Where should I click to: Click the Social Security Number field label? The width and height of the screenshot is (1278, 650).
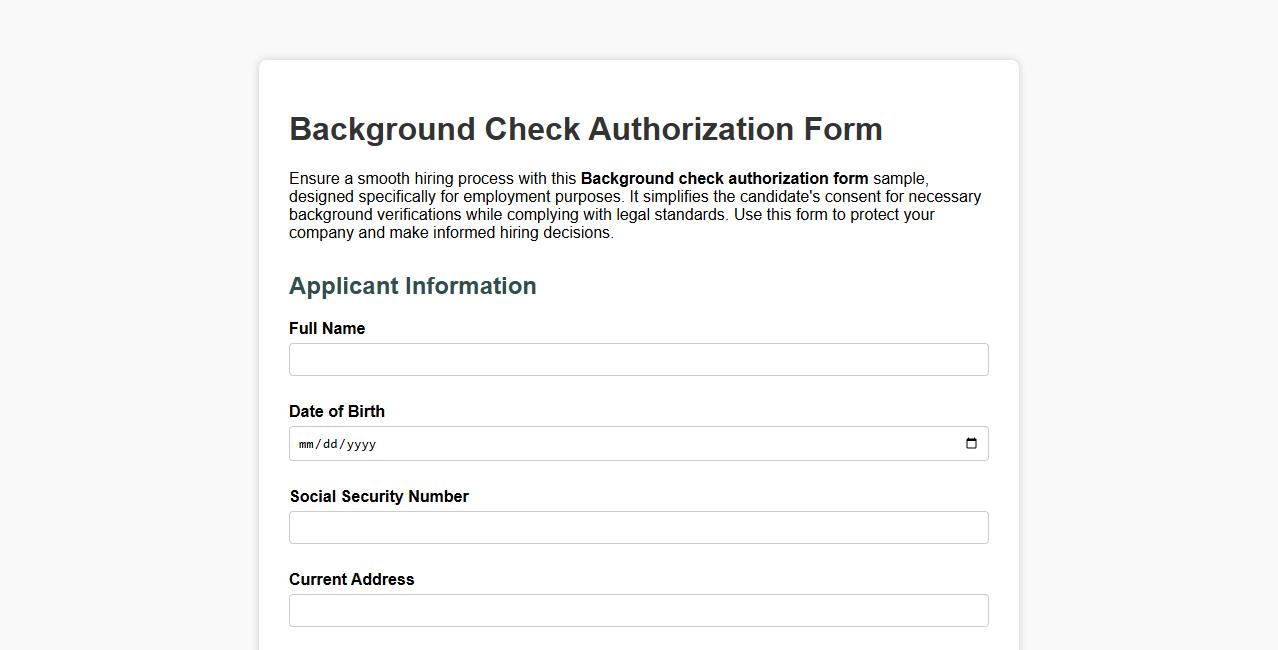pos(379,496)
